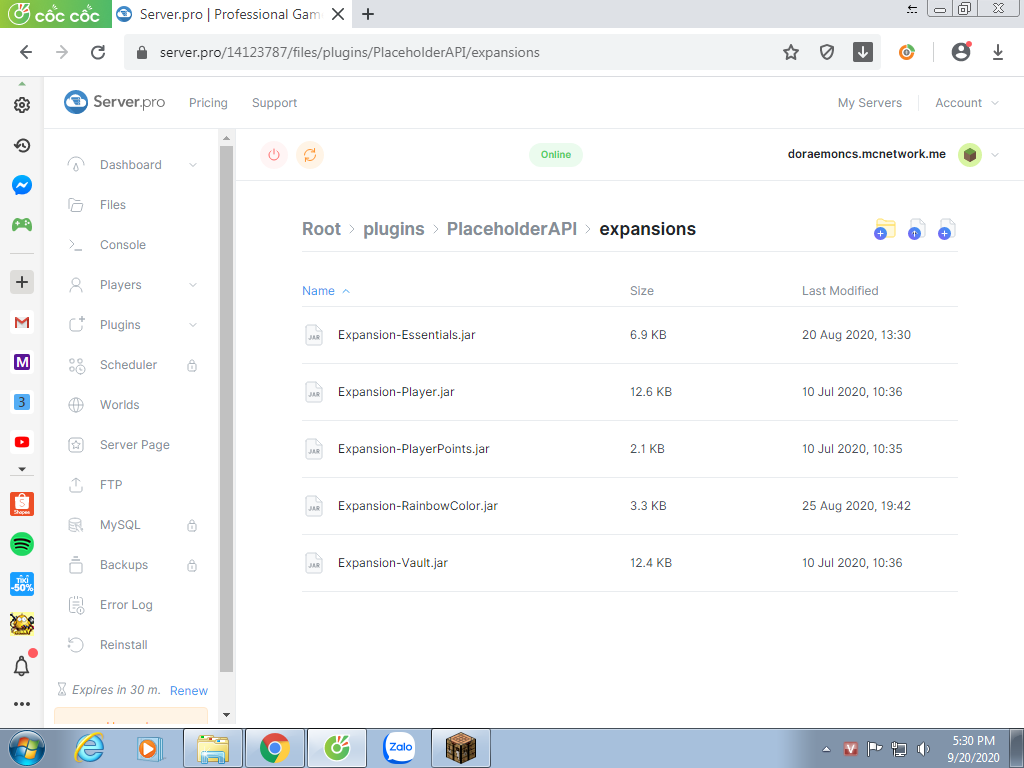
Task: Open Zalo from the taskbar
Action: coord(400,748)
